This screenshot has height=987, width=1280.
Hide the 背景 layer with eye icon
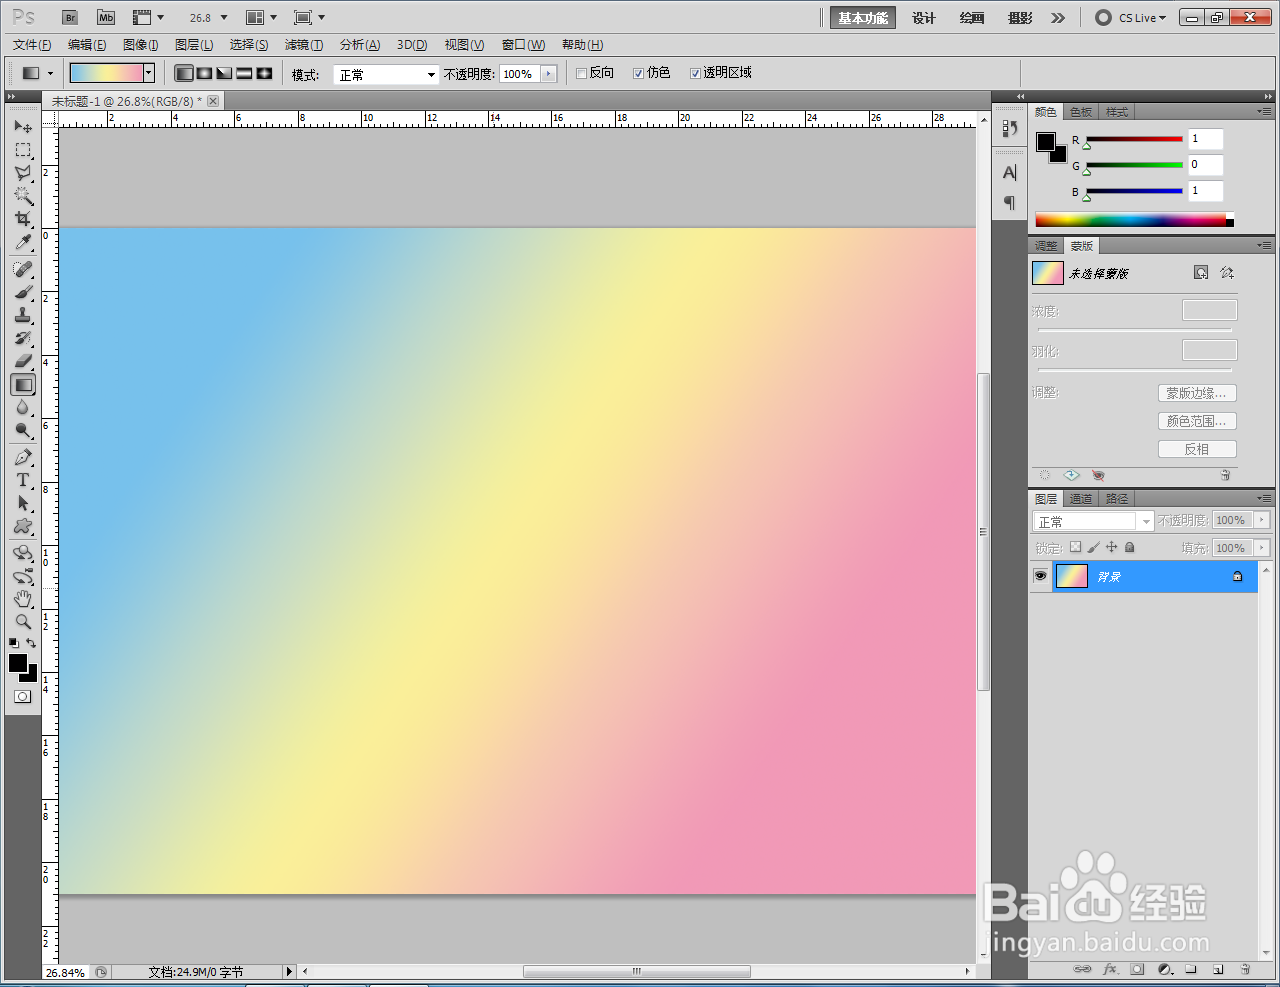(x=1040, y=576)
